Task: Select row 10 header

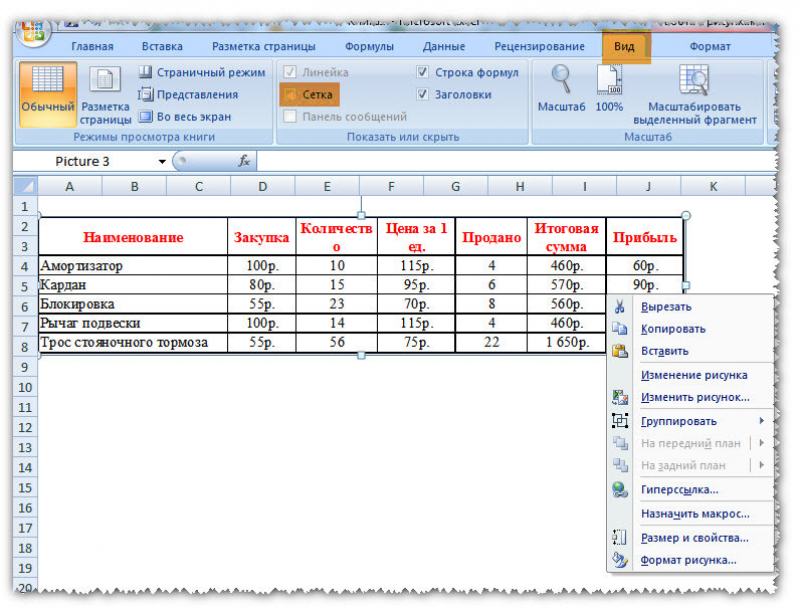Action: point(25,387)
